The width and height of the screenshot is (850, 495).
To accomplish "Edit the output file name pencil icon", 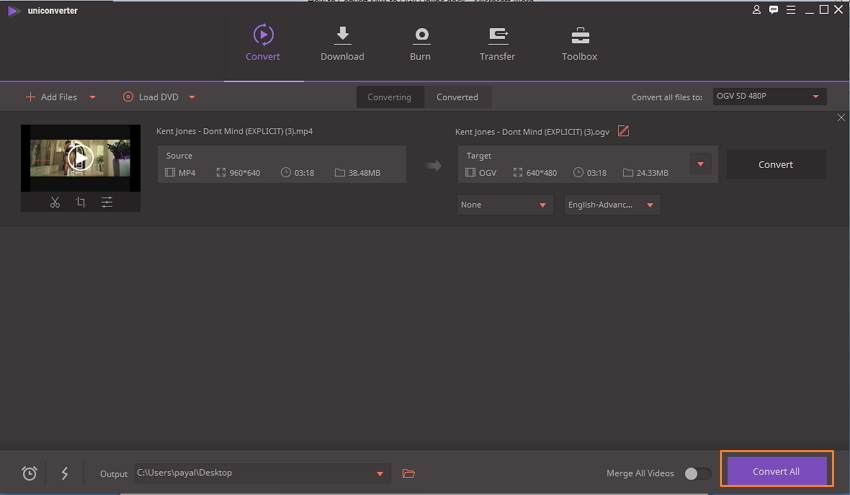I will coord(623,131).
